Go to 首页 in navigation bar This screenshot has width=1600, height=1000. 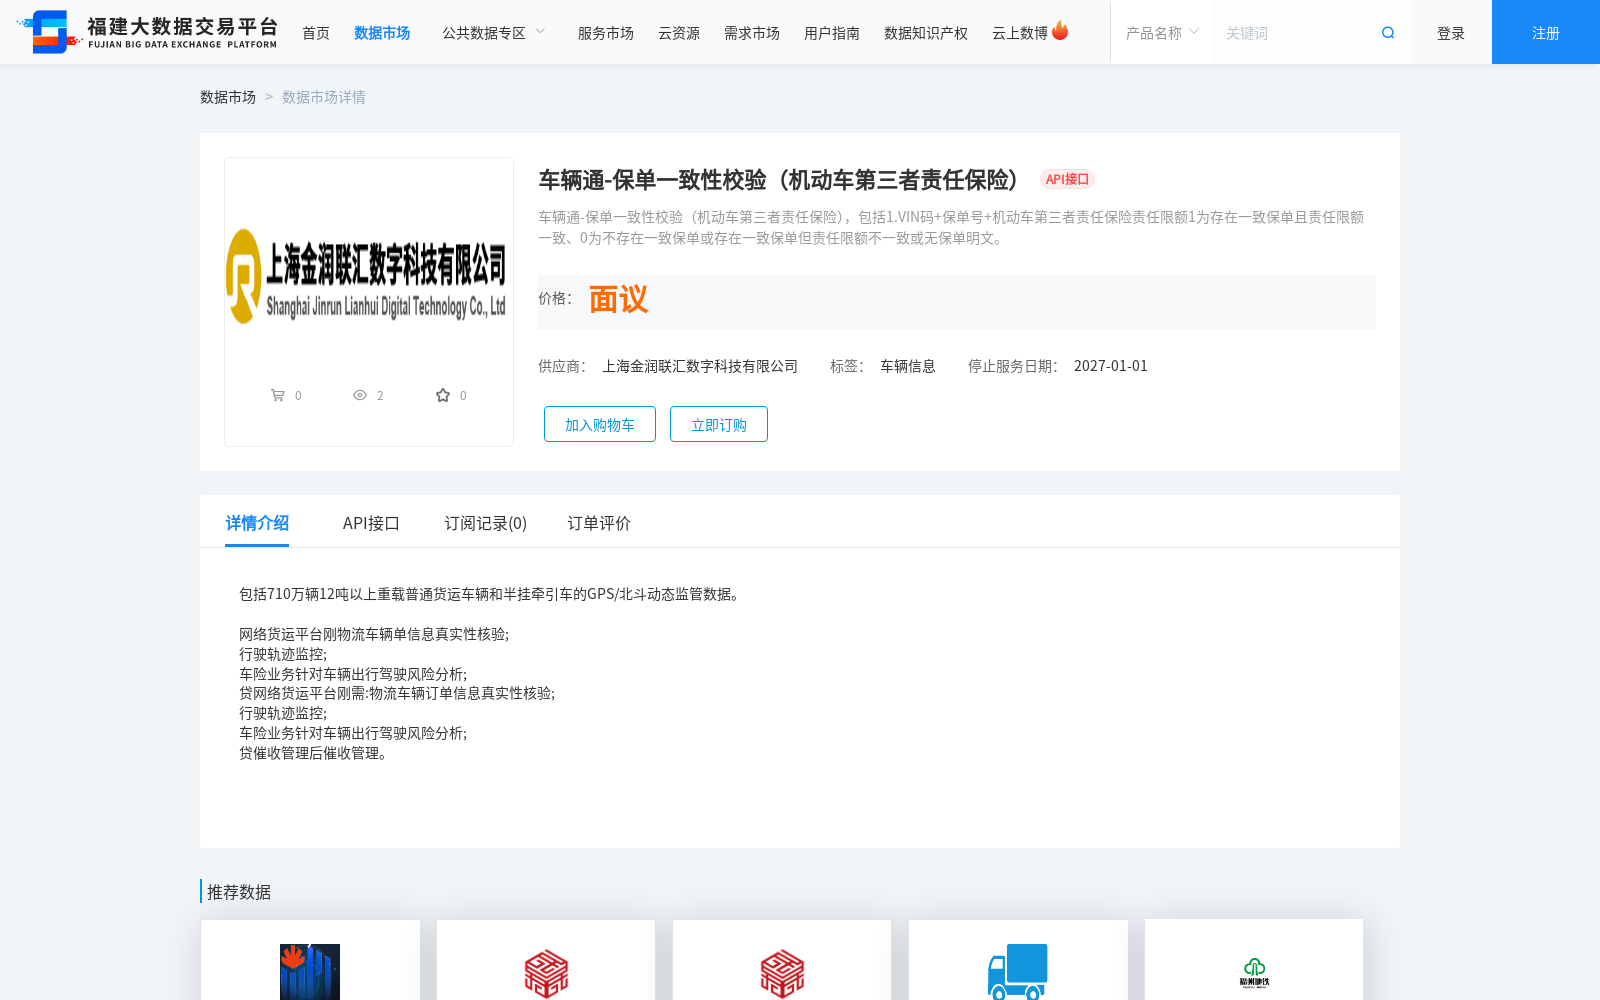[x=316, y=33]
